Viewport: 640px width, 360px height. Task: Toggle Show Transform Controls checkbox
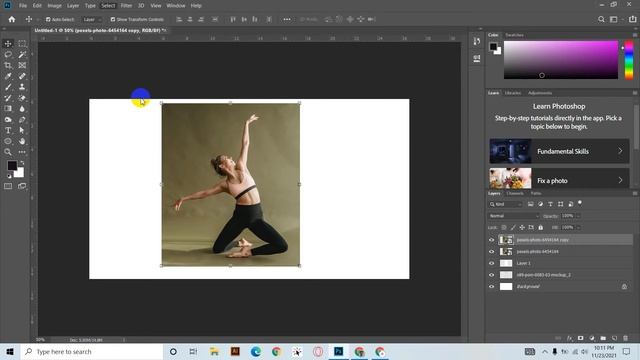113,19
